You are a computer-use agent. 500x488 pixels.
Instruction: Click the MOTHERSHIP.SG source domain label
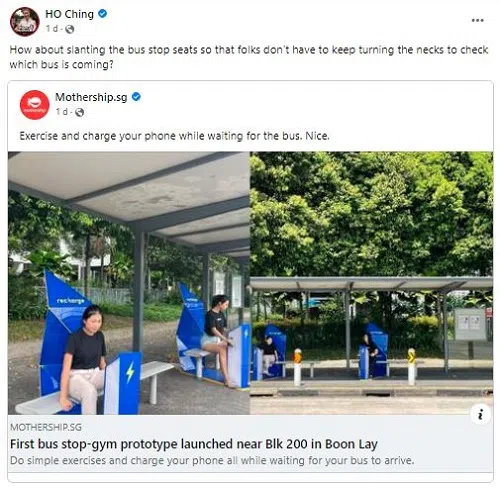pos(46,427)
